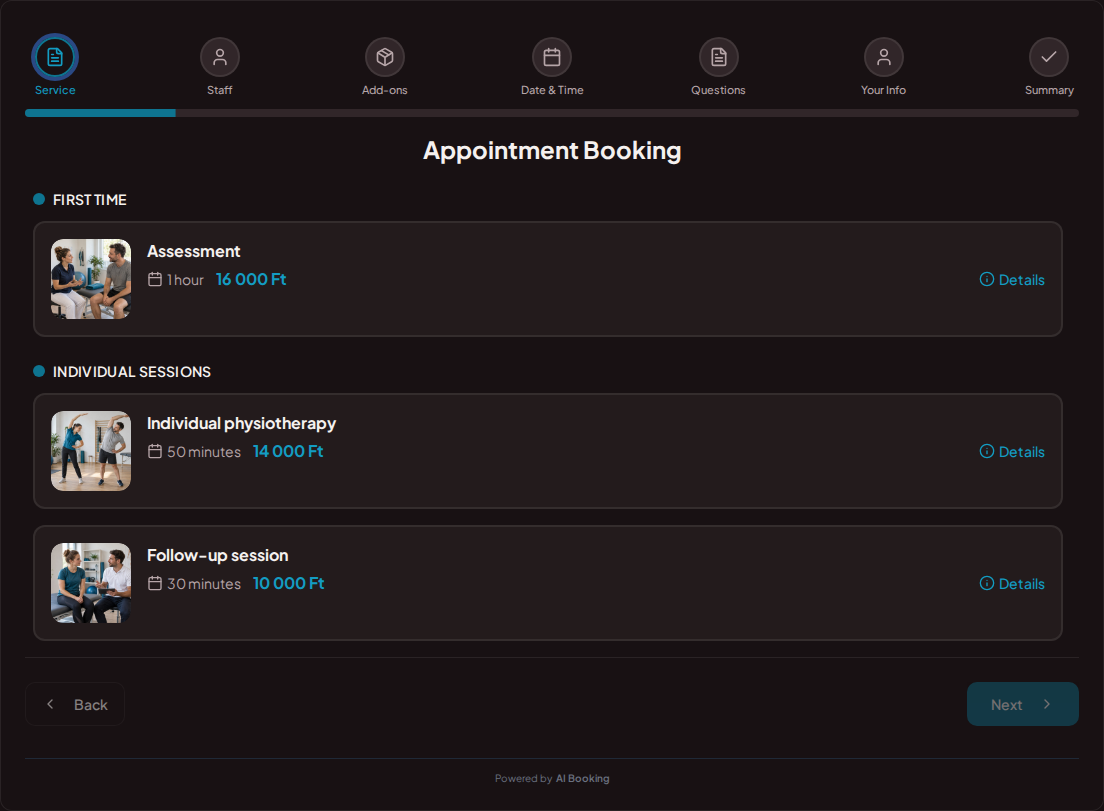Click the 10 000 Ft price
Viewport: 1104px width, 811px height.
289,584
